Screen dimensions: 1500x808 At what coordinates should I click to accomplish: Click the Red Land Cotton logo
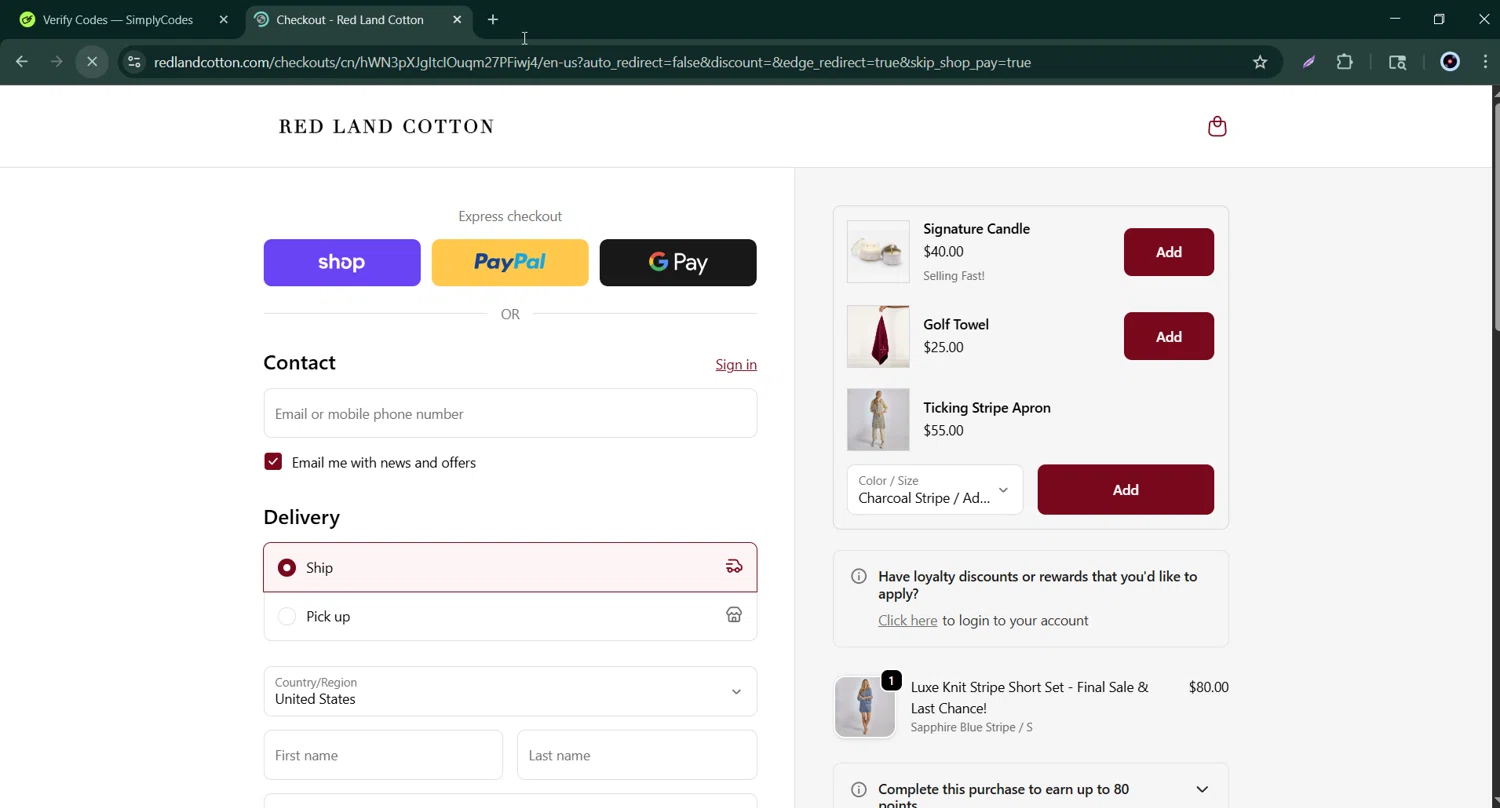click(387, 126)
